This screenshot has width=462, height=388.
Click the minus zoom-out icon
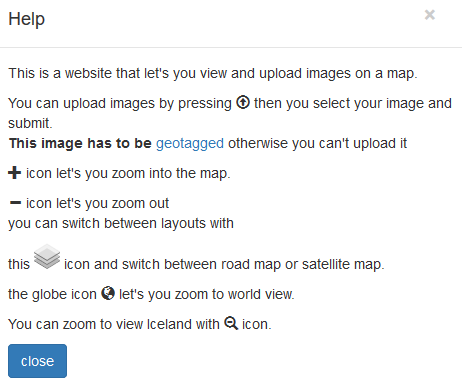15,203
